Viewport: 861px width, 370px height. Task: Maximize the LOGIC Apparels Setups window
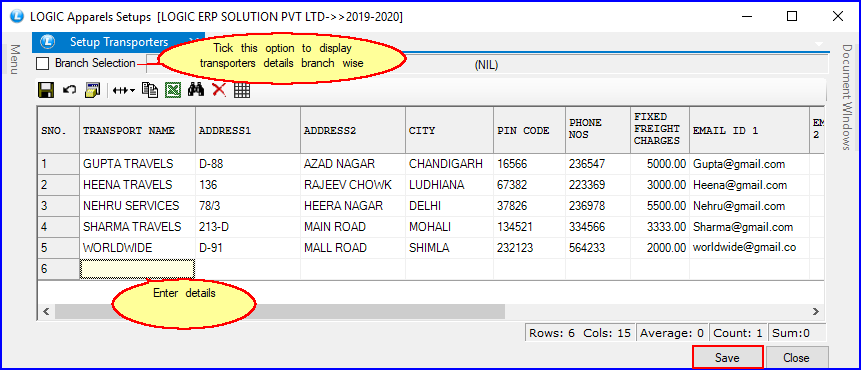[x=792, y=16]
